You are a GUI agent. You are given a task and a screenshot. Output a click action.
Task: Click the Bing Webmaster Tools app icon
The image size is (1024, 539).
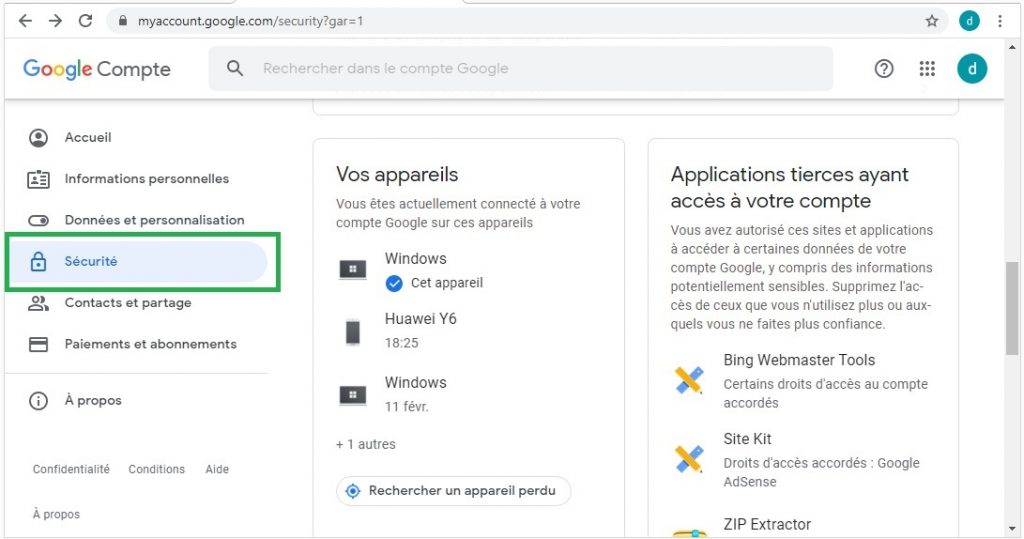[689, 380]
